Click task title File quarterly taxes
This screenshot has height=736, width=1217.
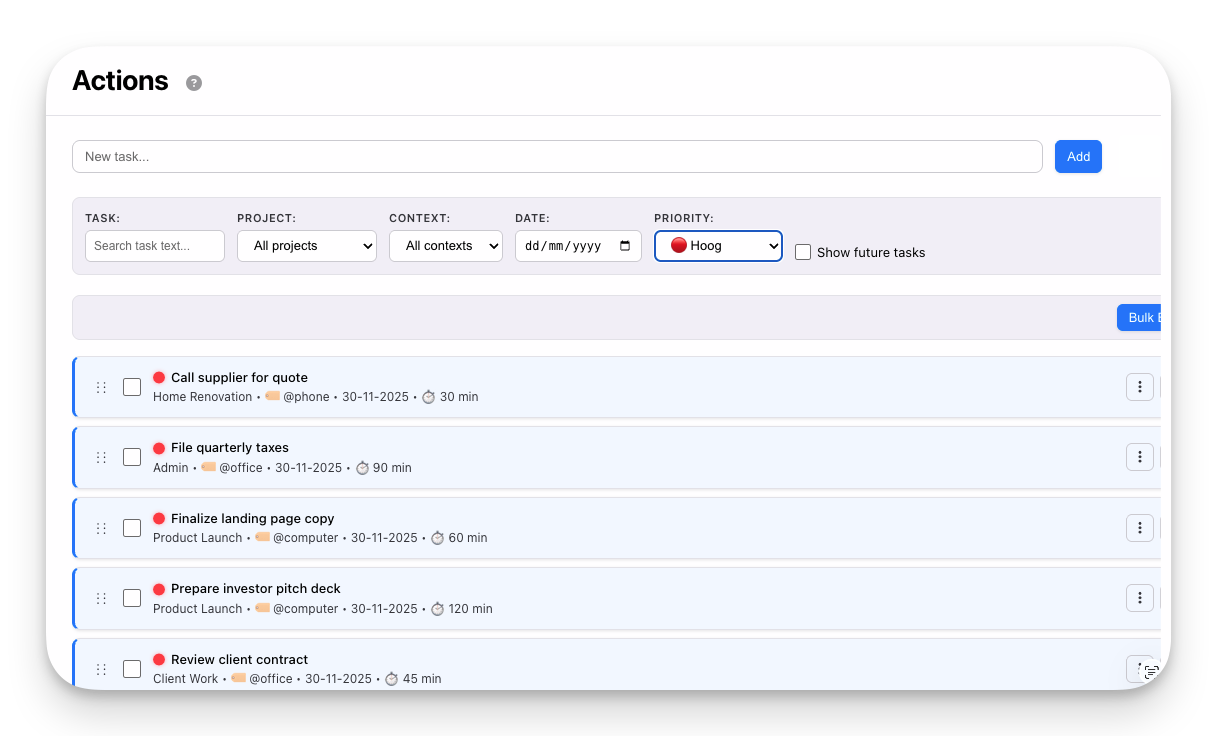(230, 448)
